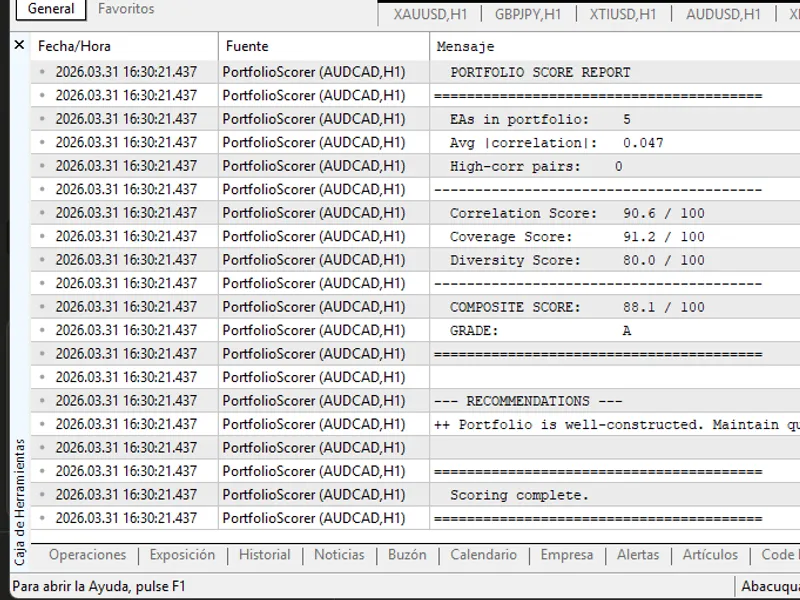
Task: Open the Artículos tab
Action: (x=710, y=555)
